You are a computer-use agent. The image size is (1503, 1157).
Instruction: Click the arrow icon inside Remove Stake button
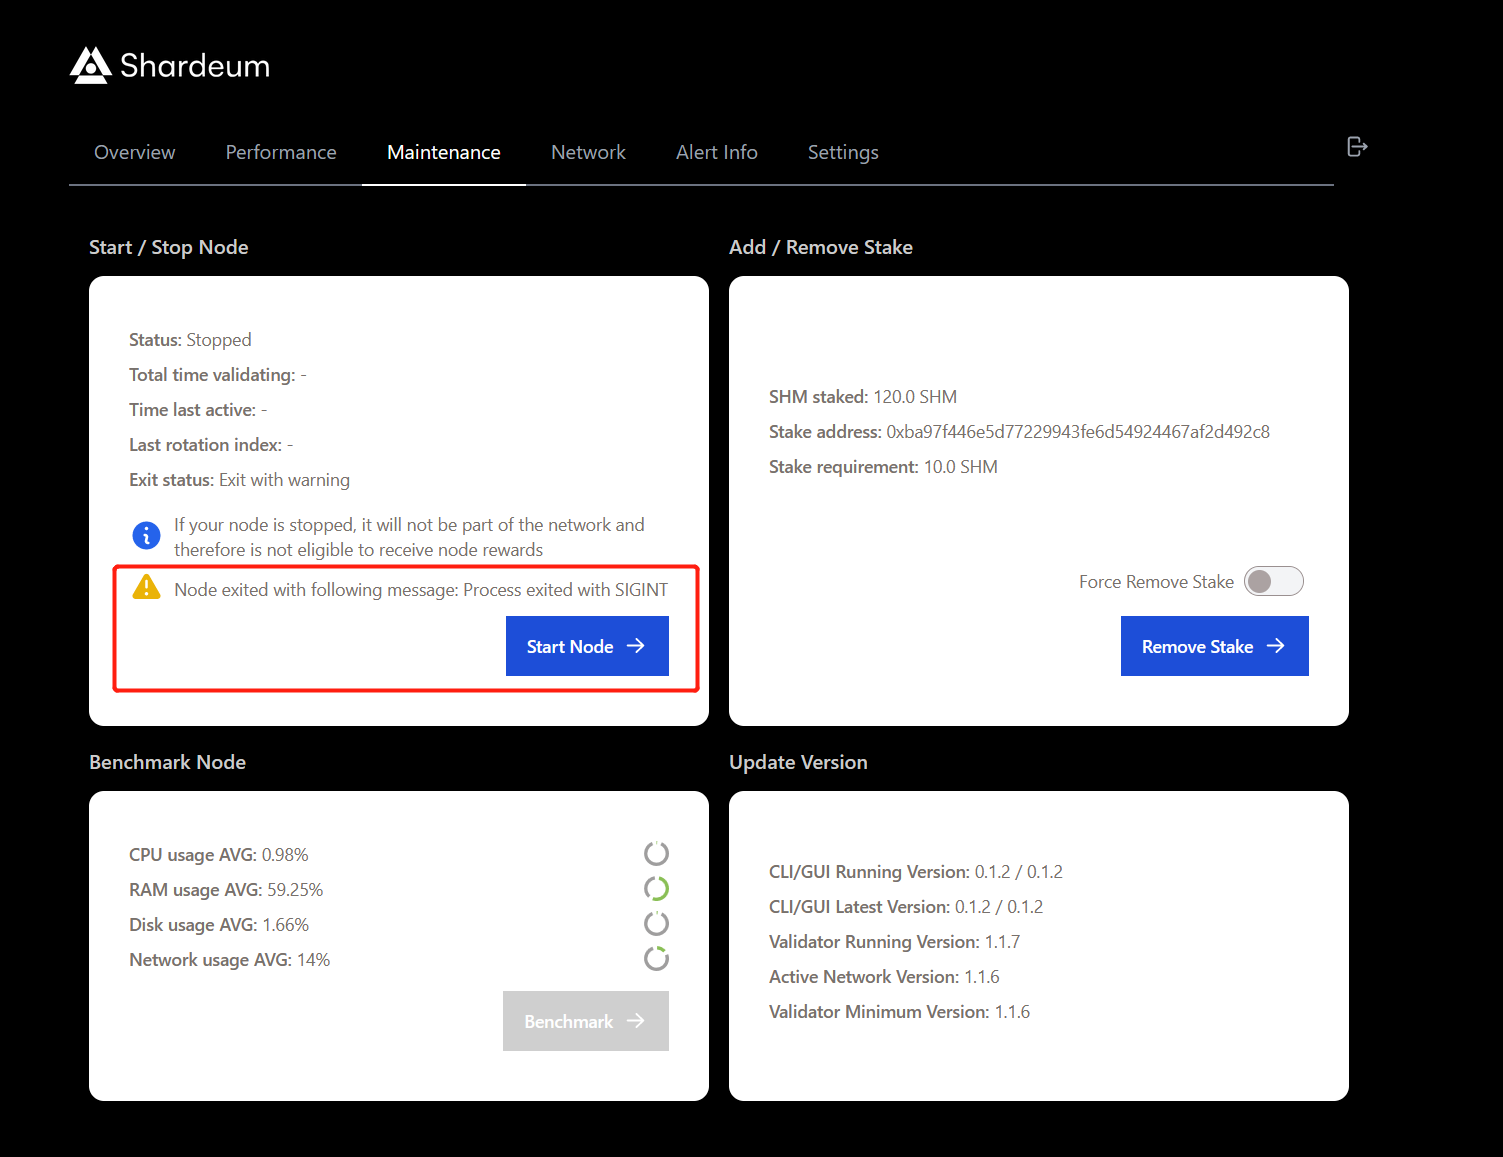(1277, 646)
